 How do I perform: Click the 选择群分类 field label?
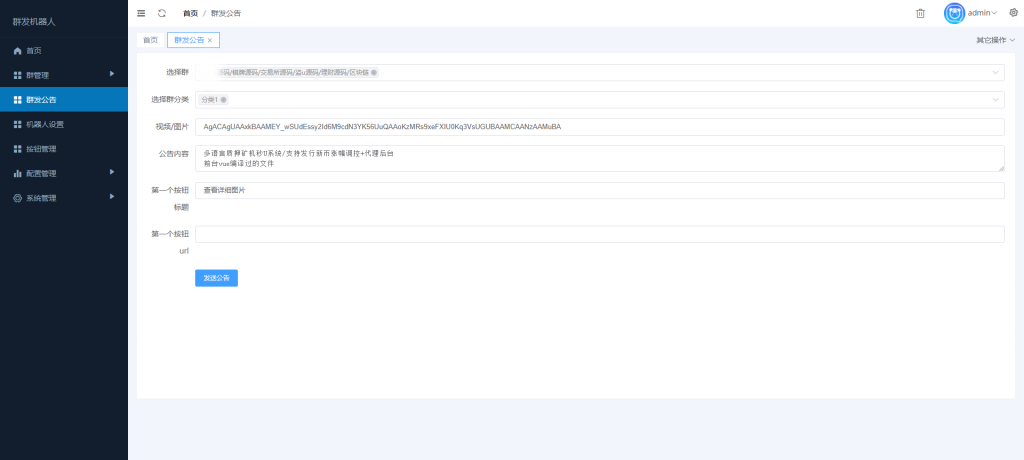170,99
